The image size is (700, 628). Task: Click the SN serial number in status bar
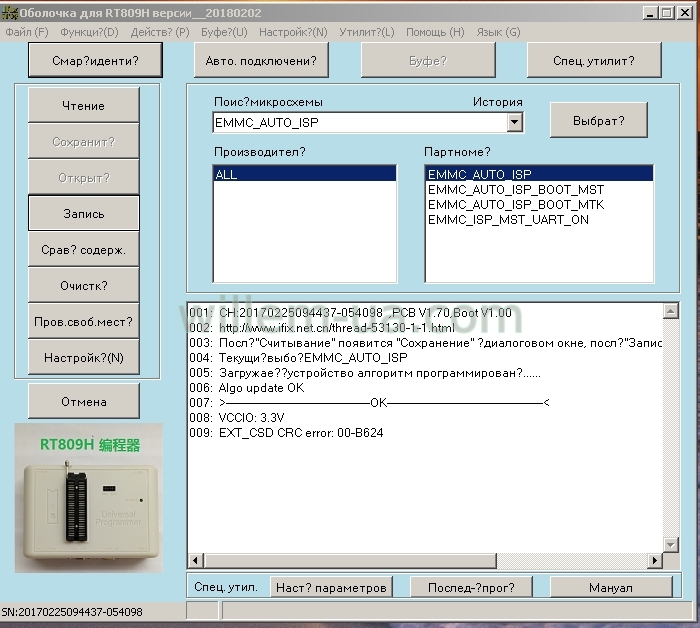[x=72, y=612]
